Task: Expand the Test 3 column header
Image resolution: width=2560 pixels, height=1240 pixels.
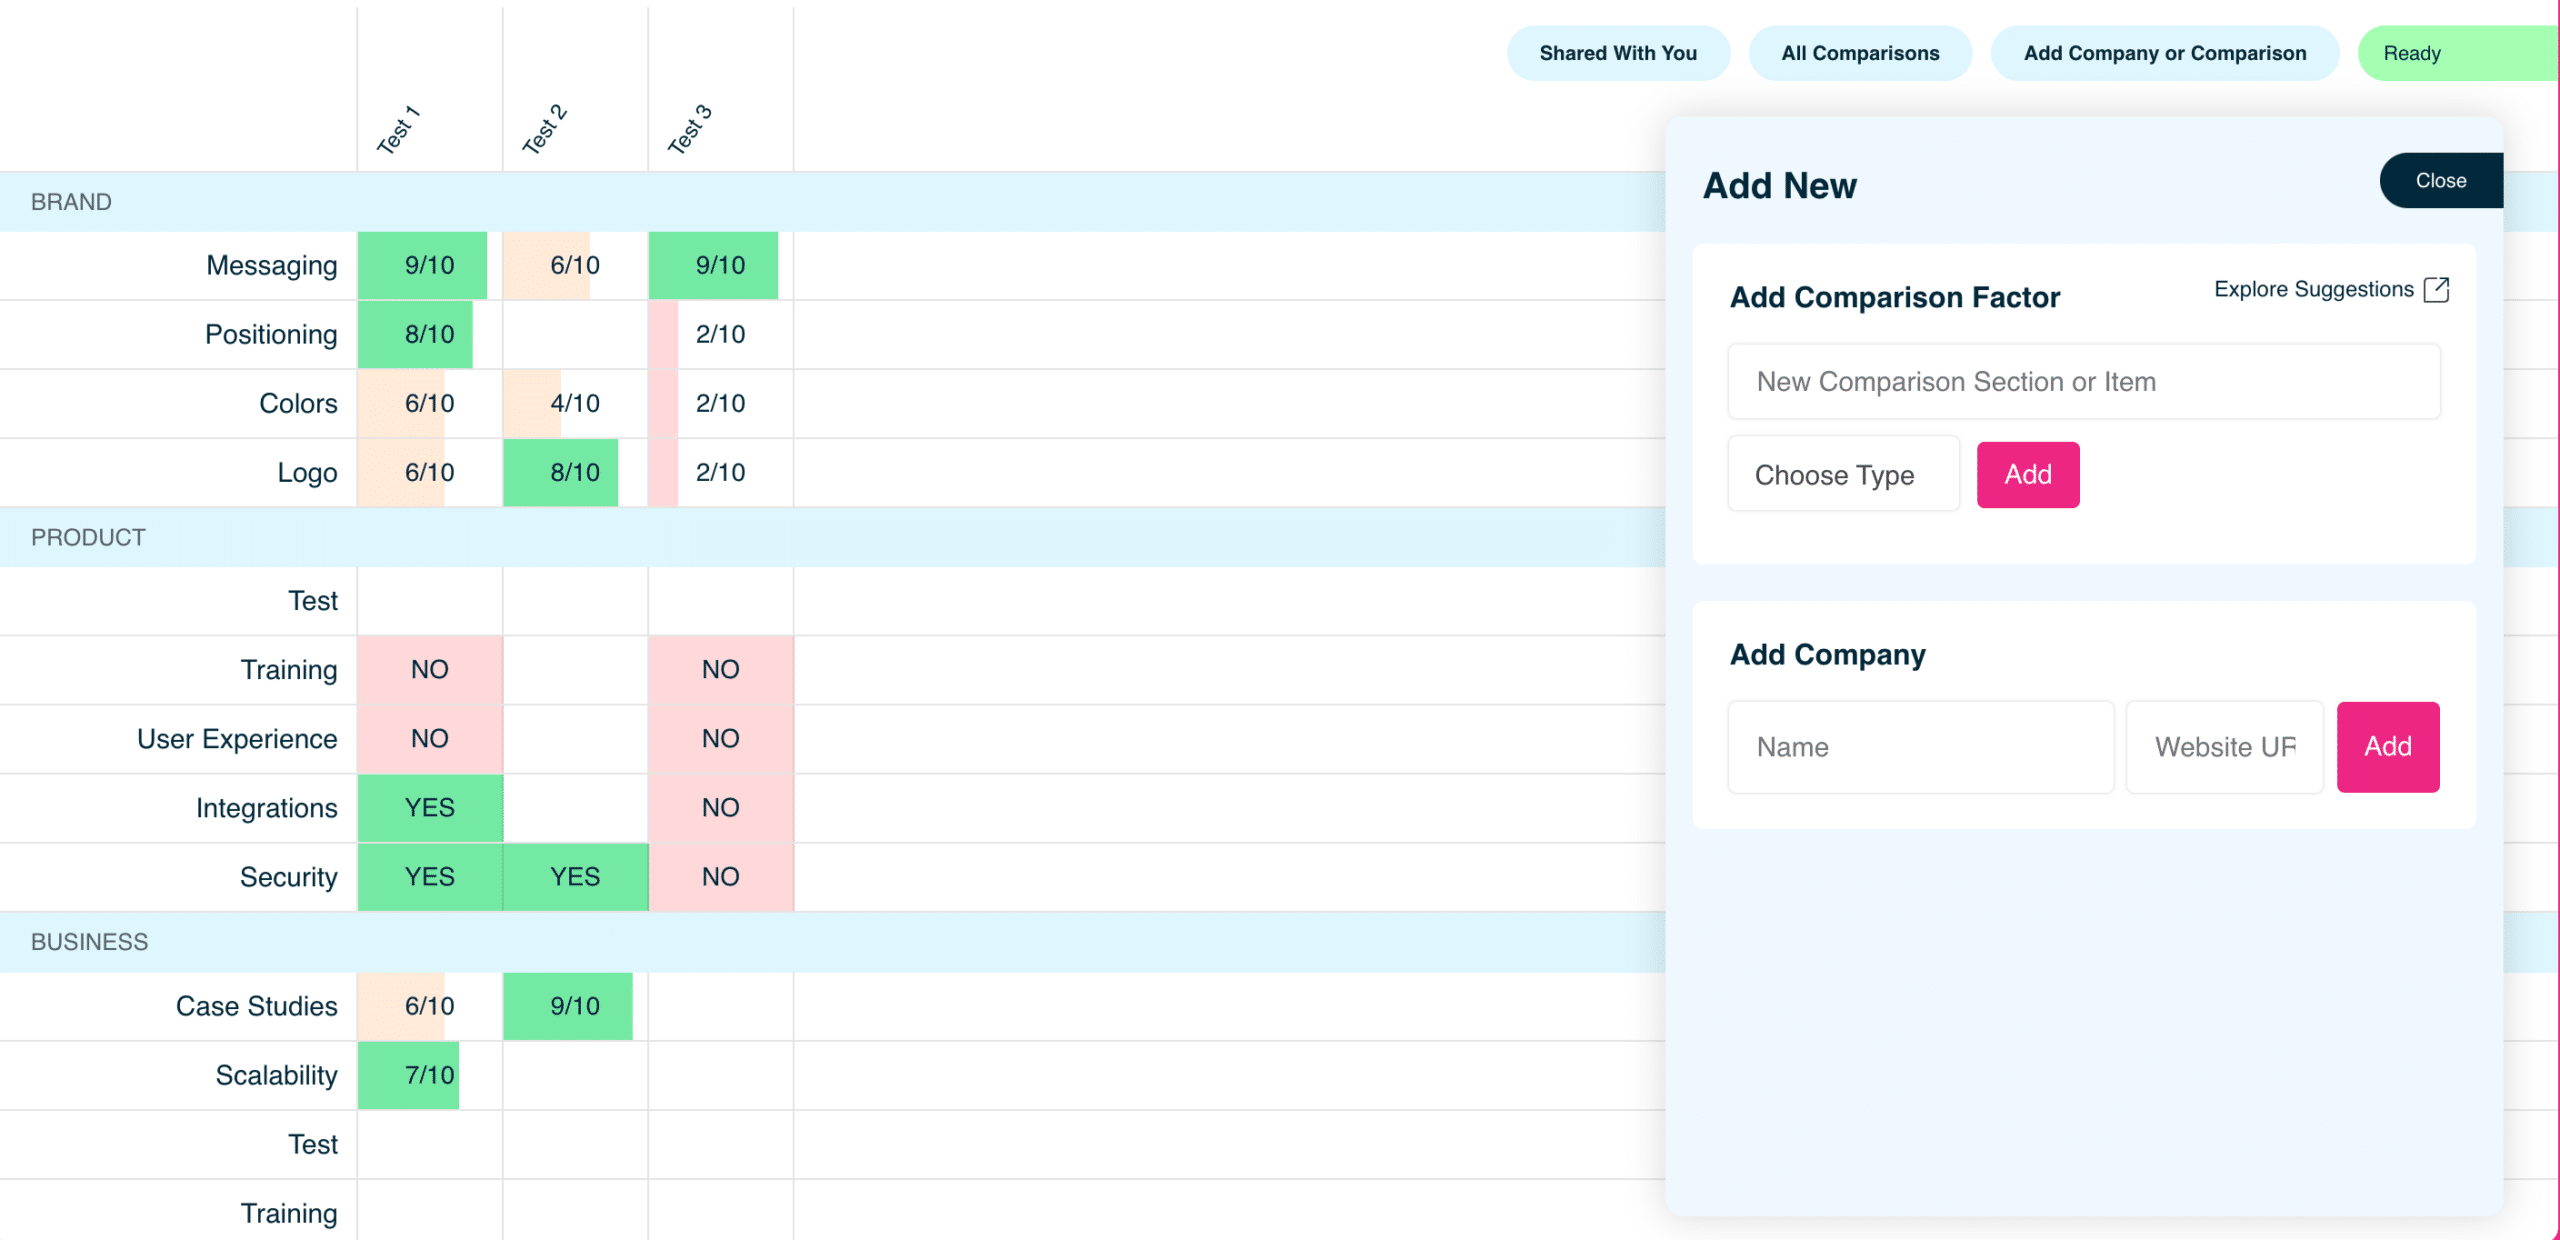Action: 692,124
